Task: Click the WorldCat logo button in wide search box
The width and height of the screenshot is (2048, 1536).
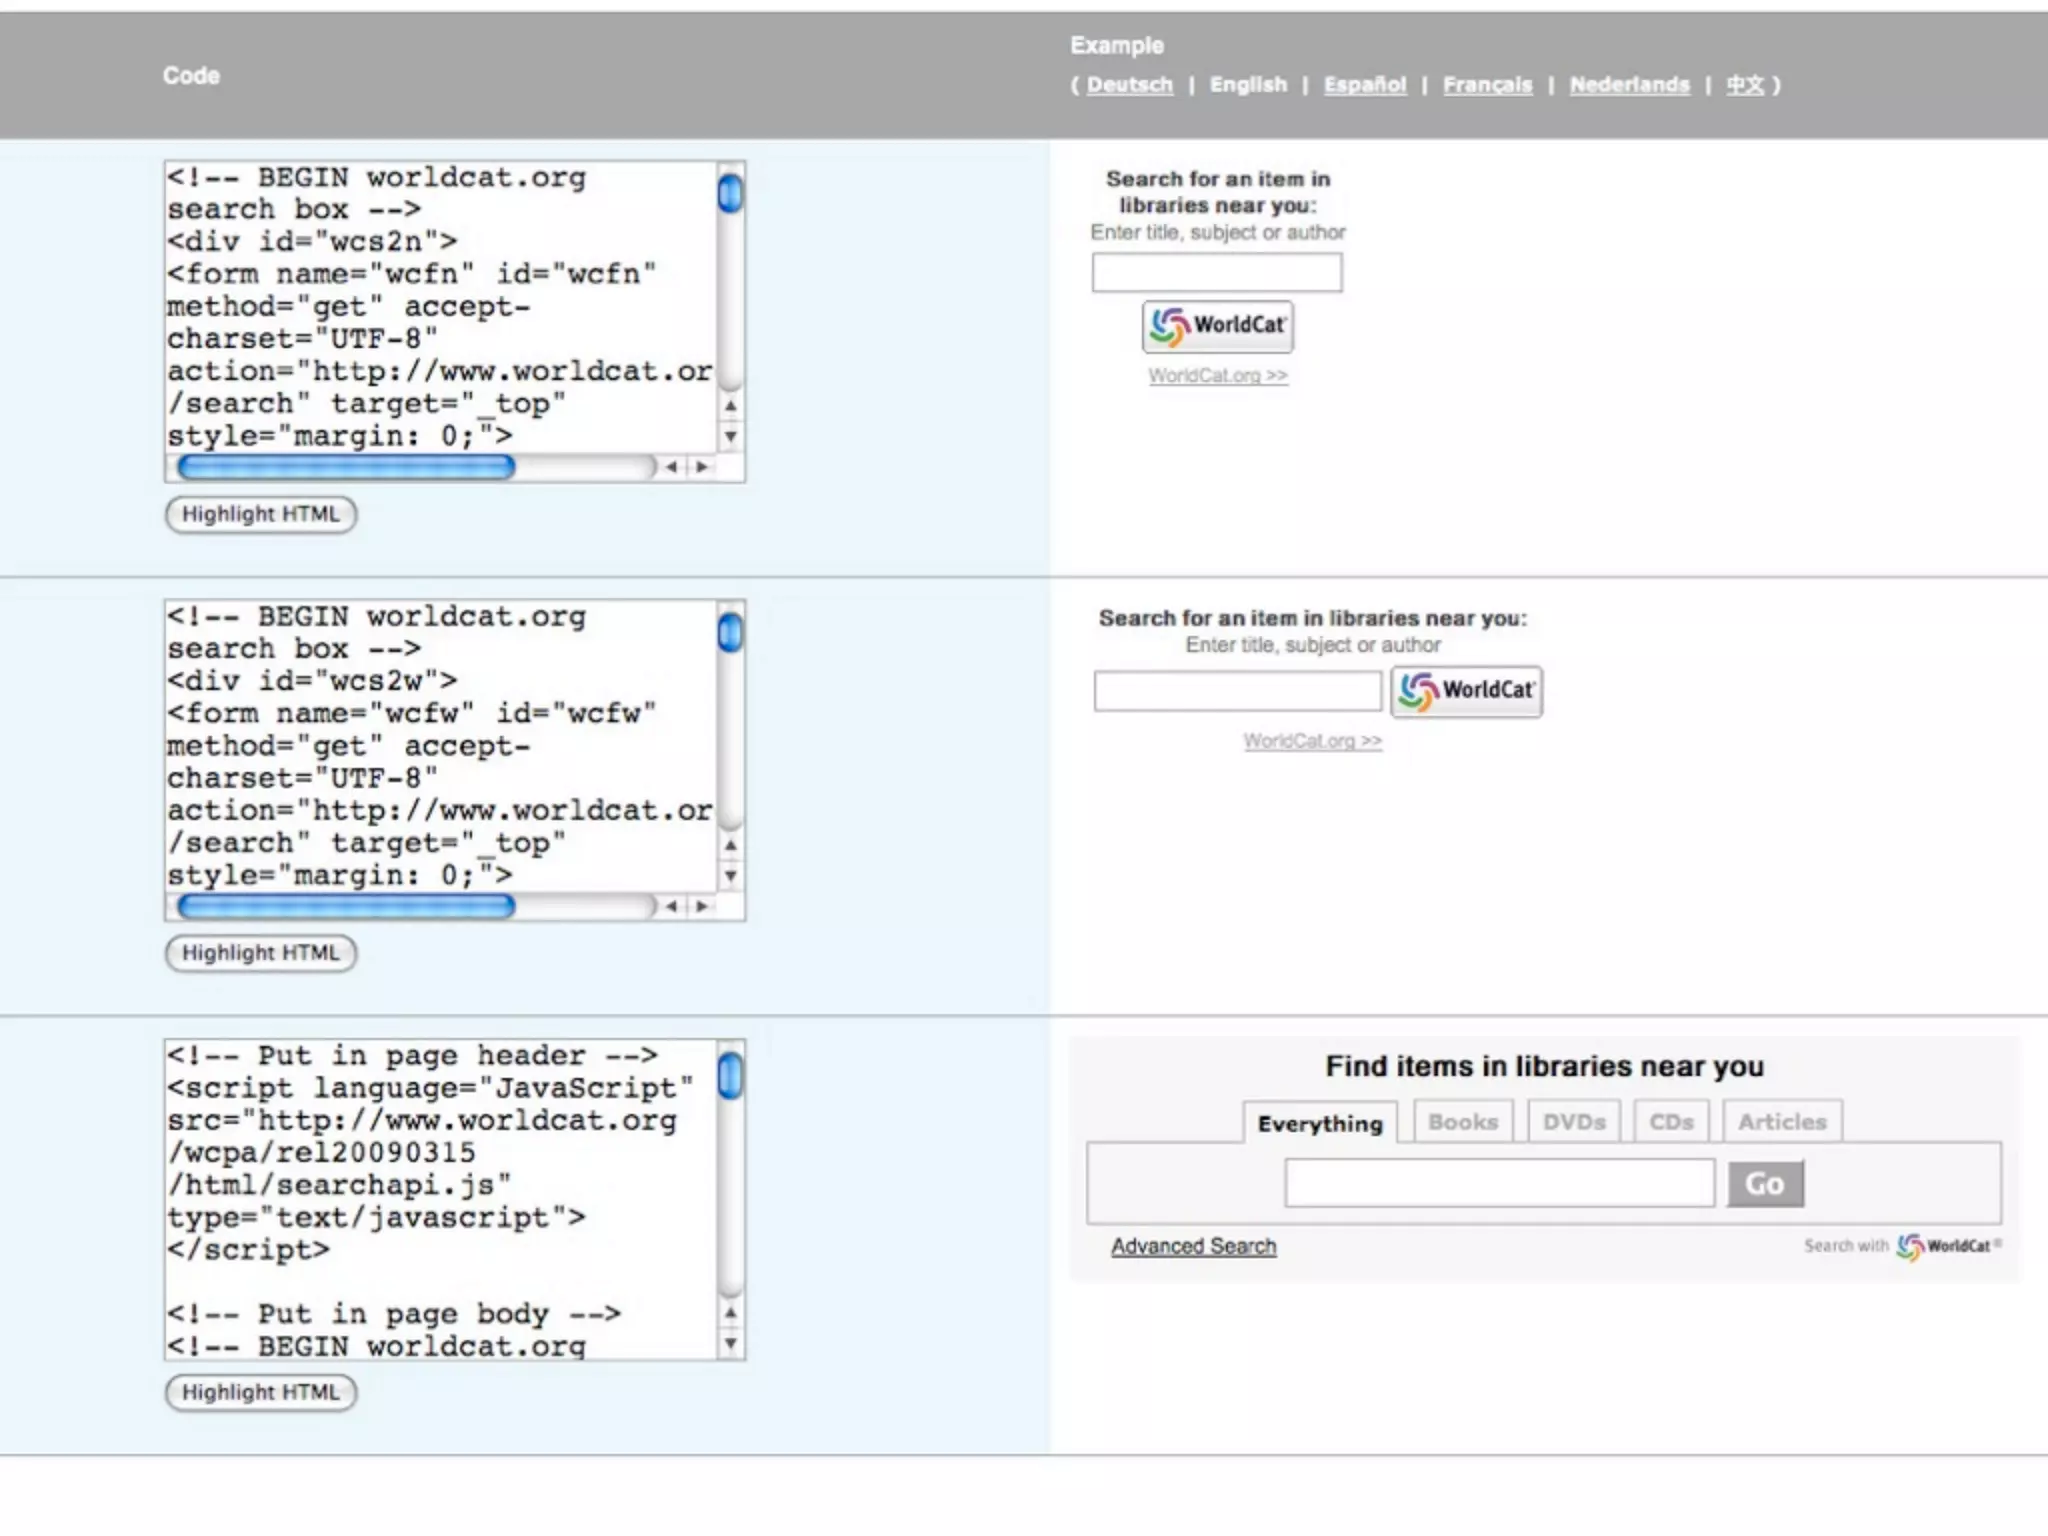Action: (x=1466, y=691)
